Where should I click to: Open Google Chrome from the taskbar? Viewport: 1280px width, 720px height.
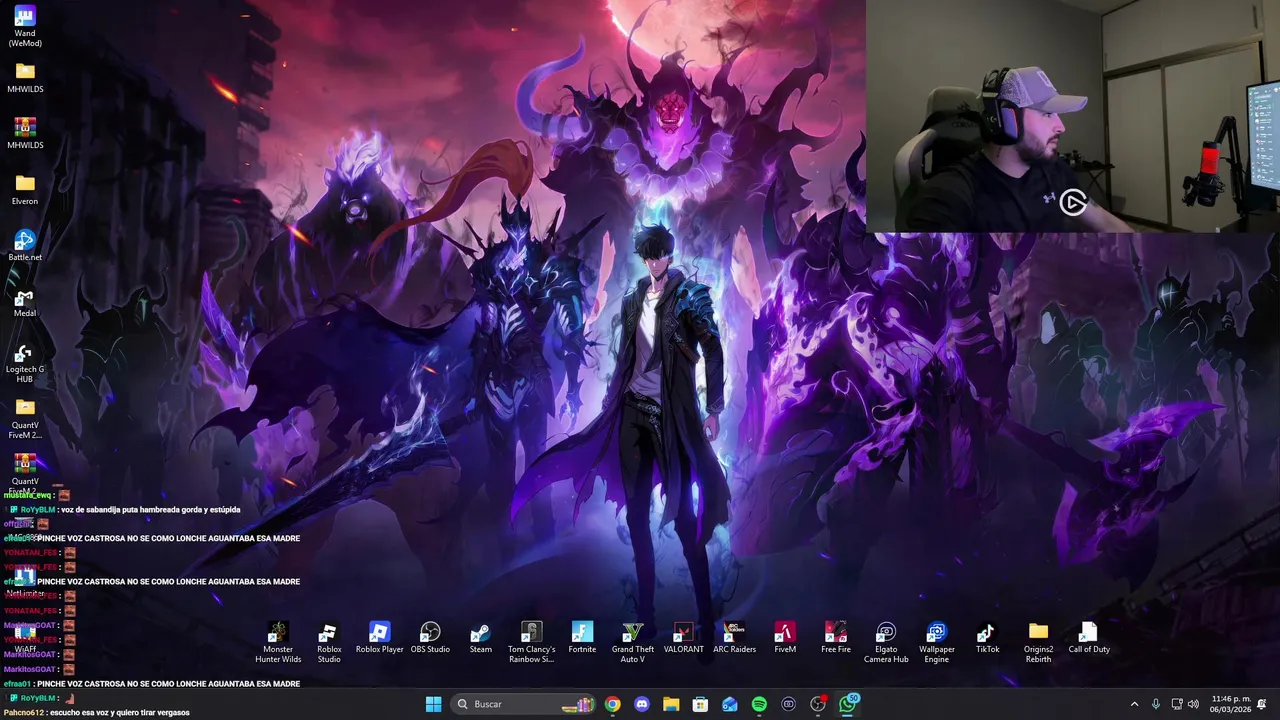pos(612,704)
